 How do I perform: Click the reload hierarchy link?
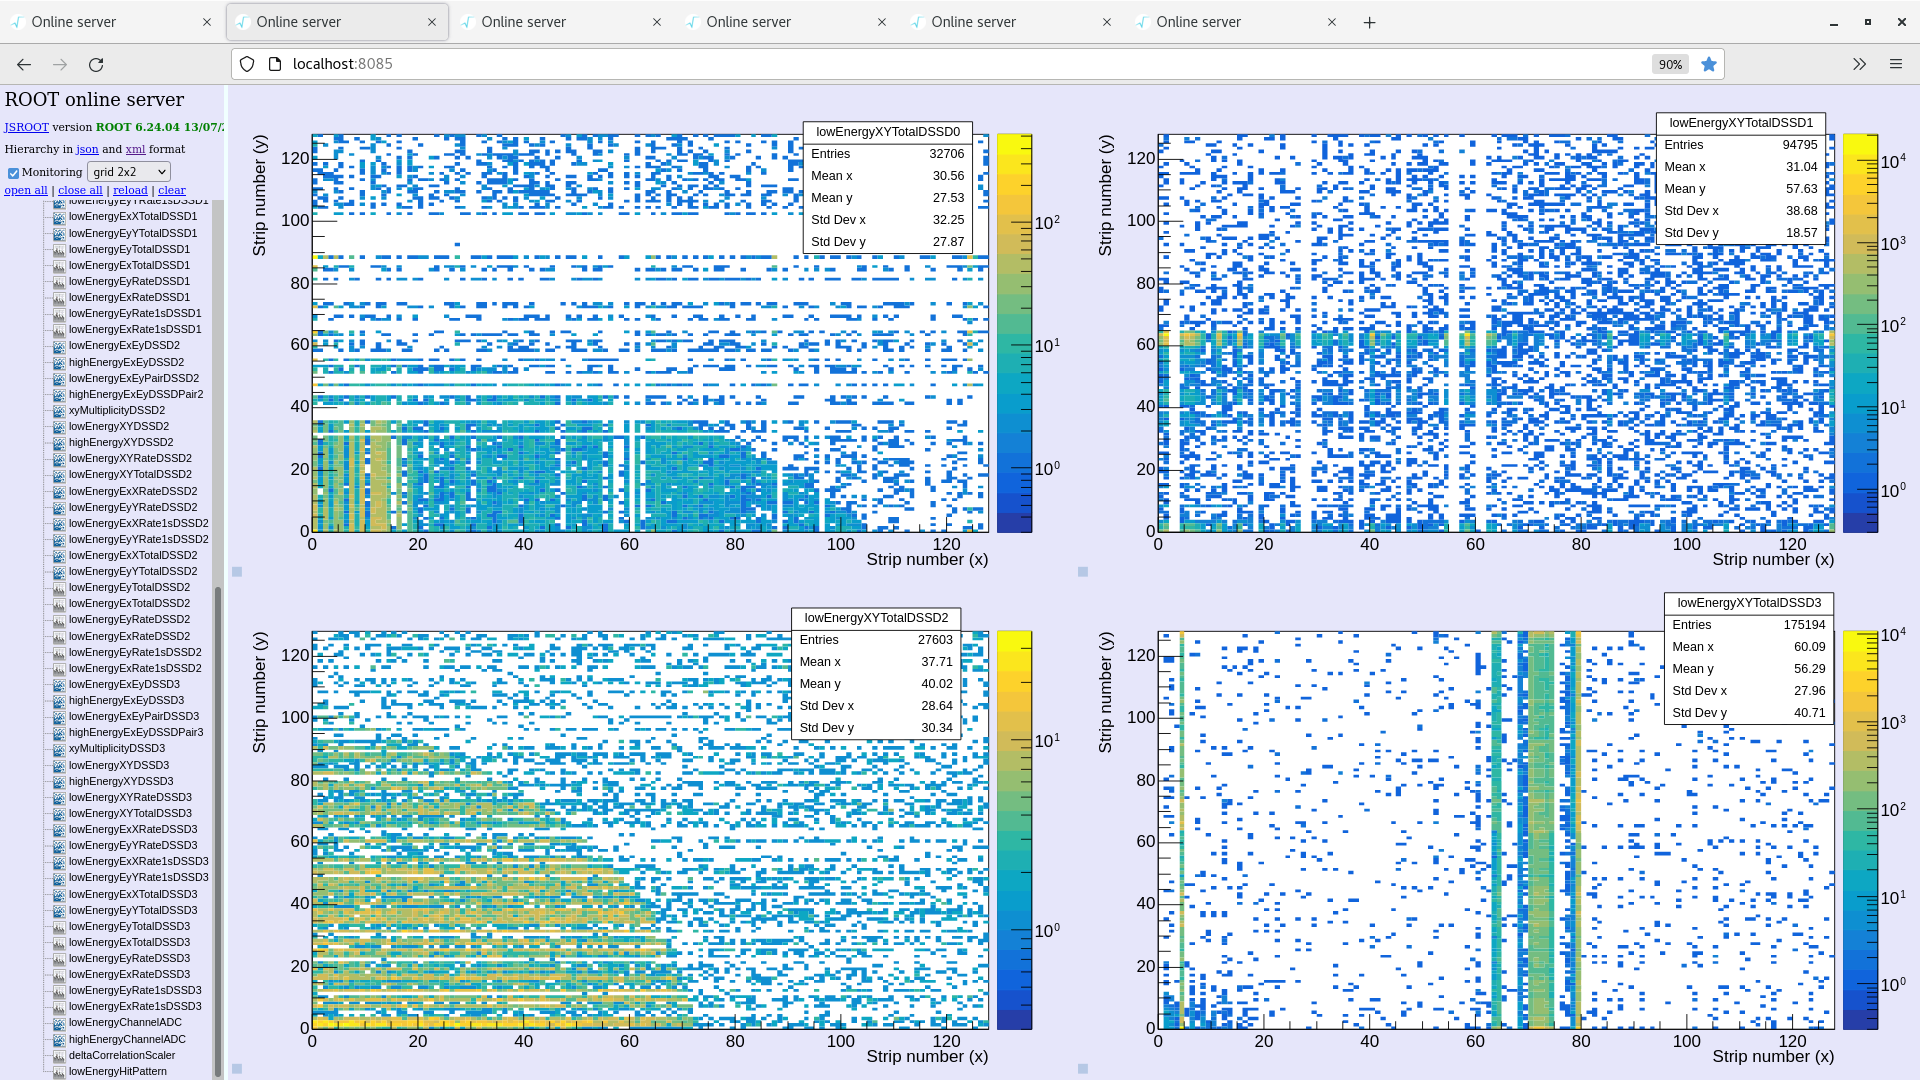coord(129,190)
